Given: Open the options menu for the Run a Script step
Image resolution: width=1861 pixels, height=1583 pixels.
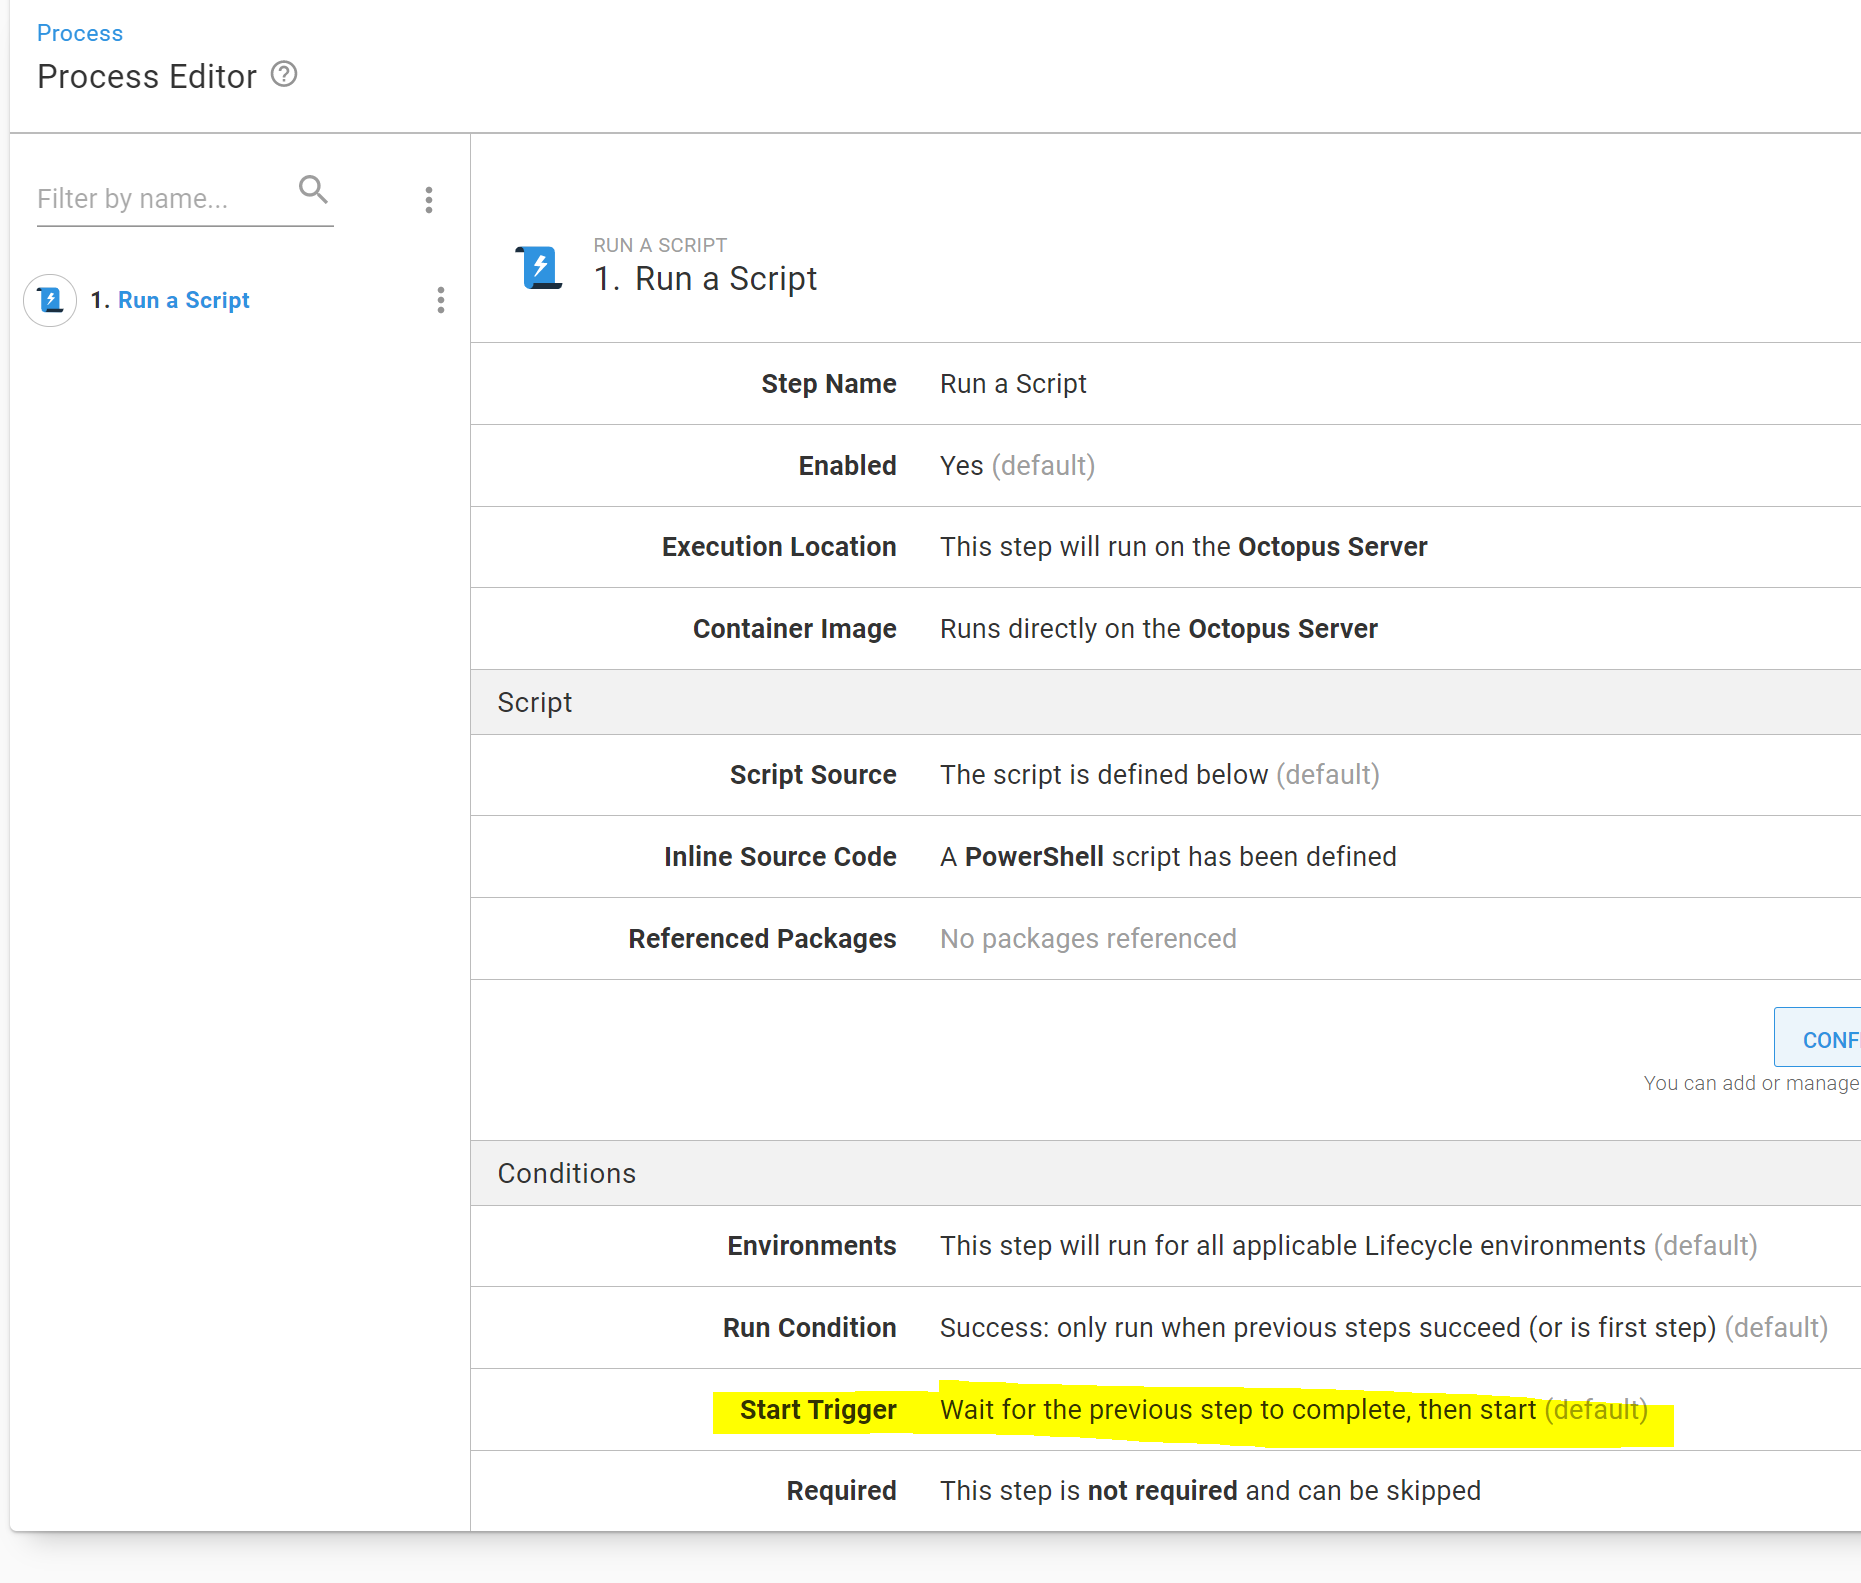Looking at the screenshot, I should tap(440, 301).
